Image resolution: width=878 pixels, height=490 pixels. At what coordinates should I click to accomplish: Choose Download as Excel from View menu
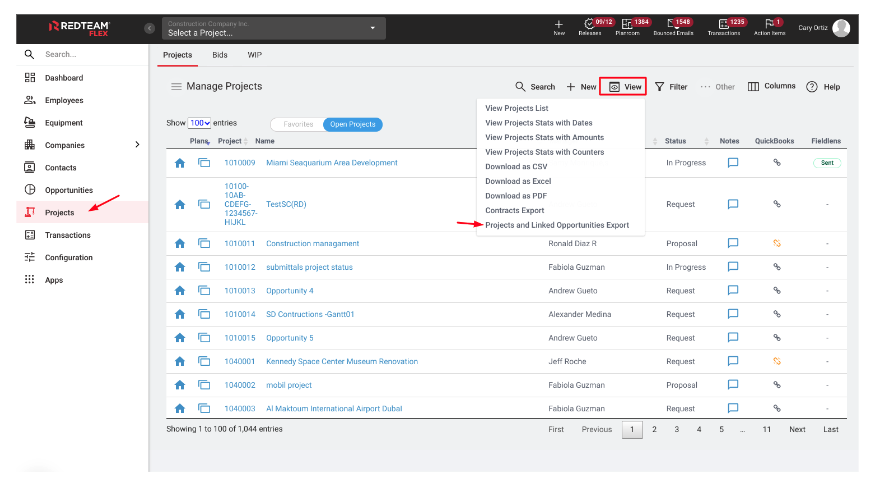point(518,181)
